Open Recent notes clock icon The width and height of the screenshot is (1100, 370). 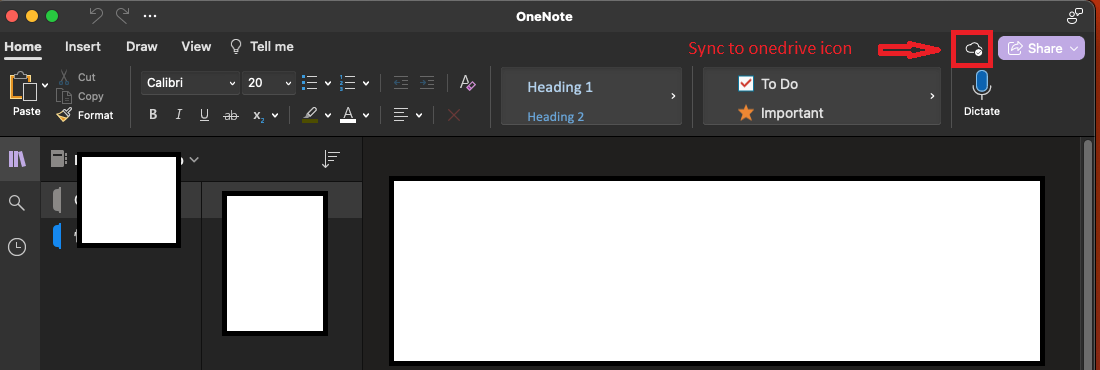click(x=17, y=247)
